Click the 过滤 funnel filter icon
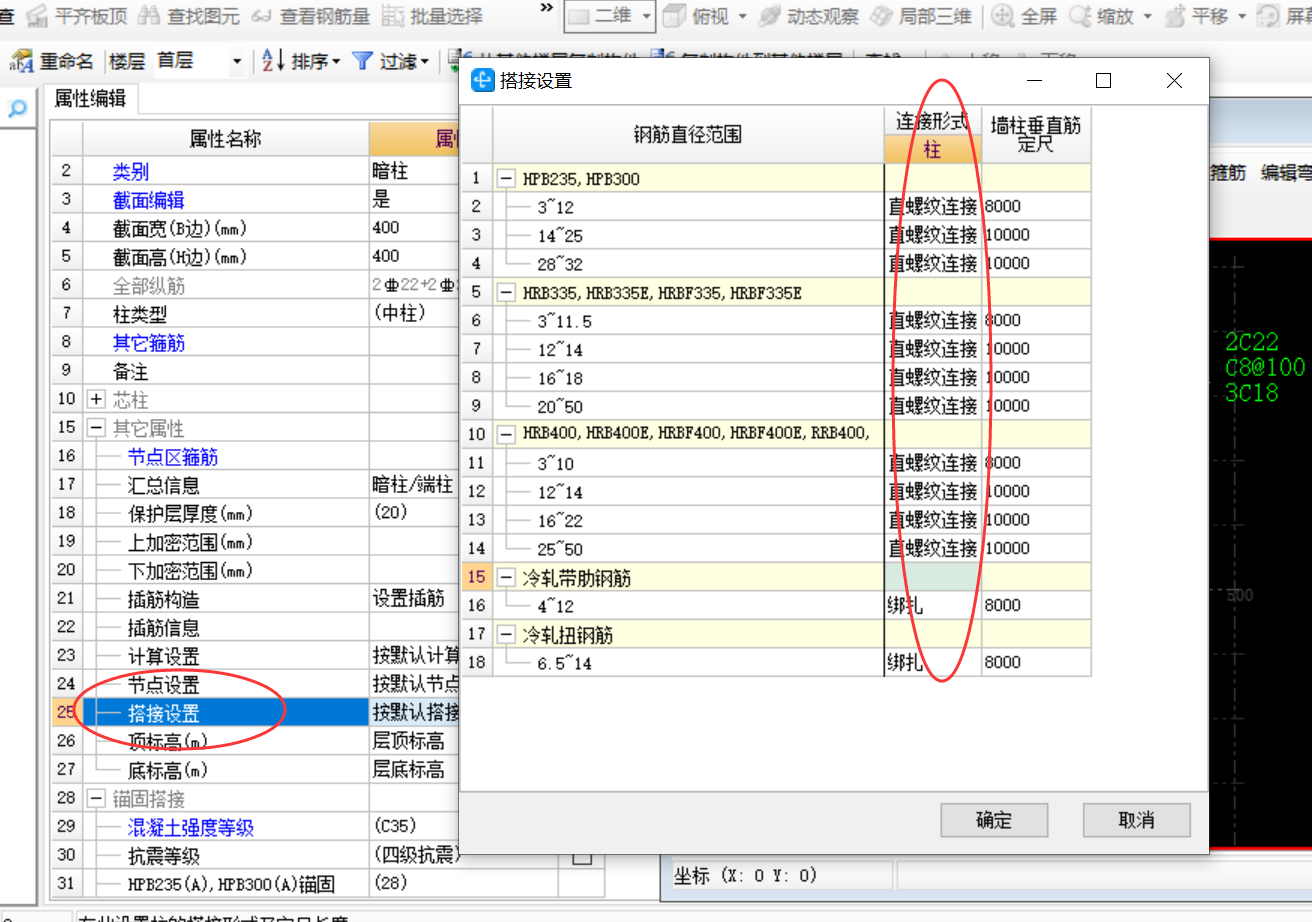 pyautogui.click(x=362, y=61)
